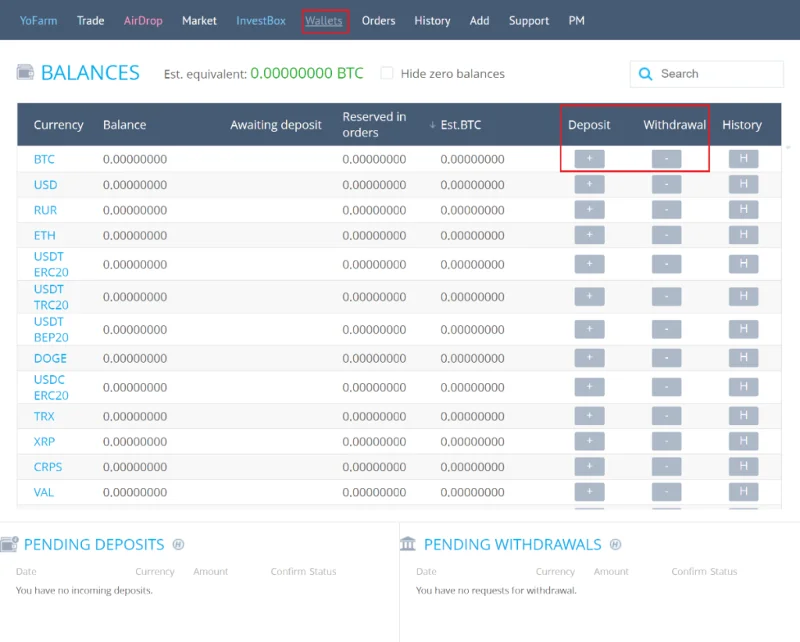
Task: Click deposit plus in VAL row
Action: tap(589, 491)
